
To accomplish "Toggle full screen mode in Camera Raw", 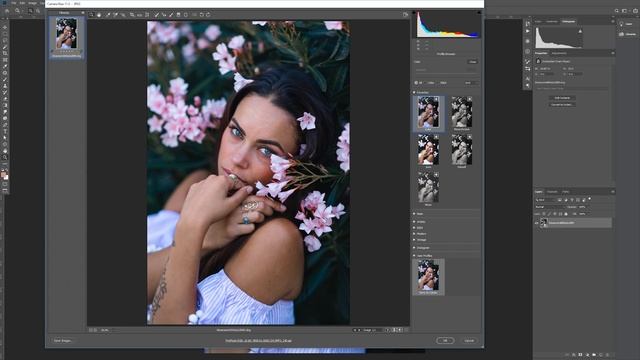I will click(405, 15).
